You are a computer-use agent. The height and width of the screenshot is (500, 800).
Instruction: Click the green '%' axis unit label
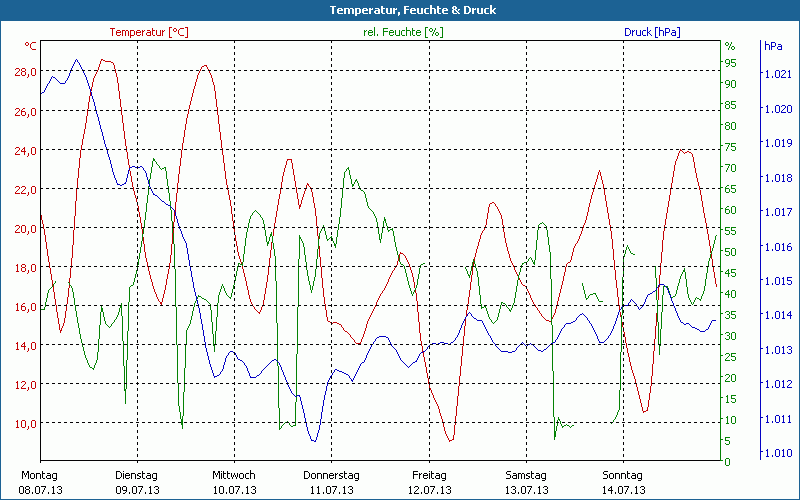click(x=729, y=46)
